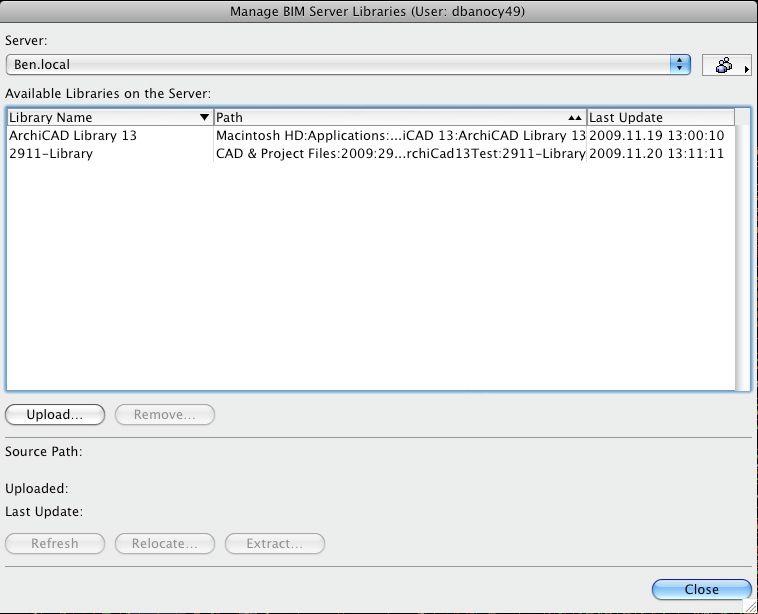Viewport: 758px width, 614px height.
Task: Sort by the Library Name column header
Action: 110,117
